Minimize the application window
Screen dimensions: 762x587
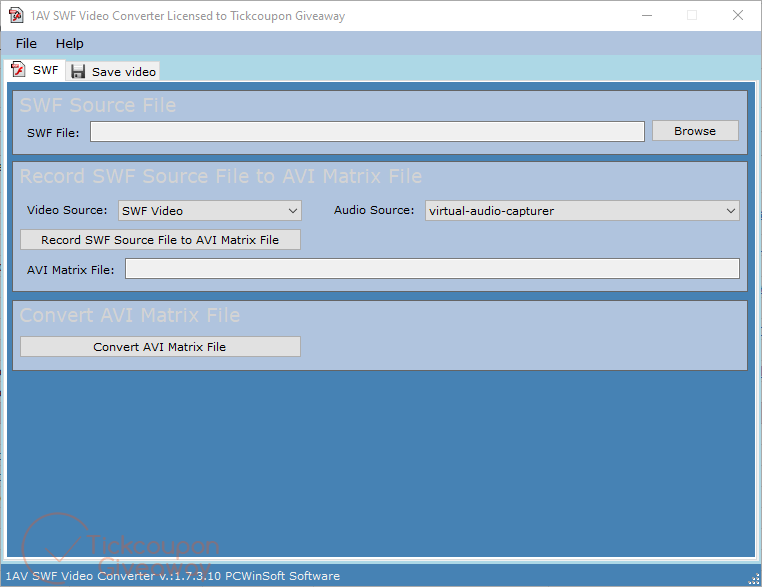(647, 16)
